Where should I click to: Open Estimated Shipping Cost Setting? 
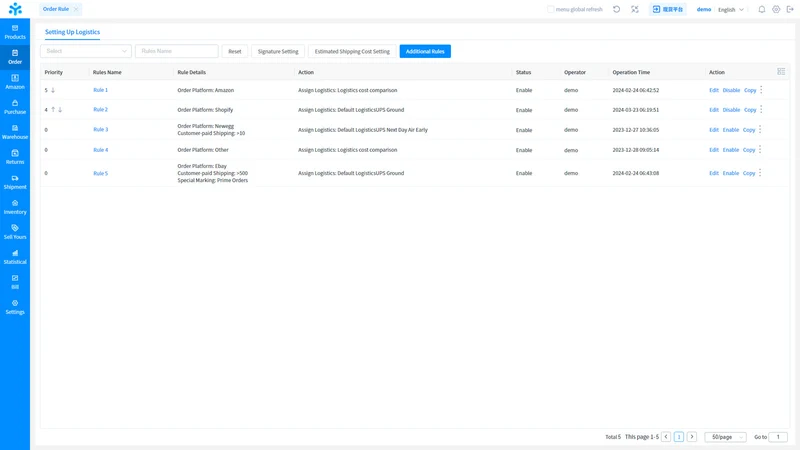[x=352, y=51]
